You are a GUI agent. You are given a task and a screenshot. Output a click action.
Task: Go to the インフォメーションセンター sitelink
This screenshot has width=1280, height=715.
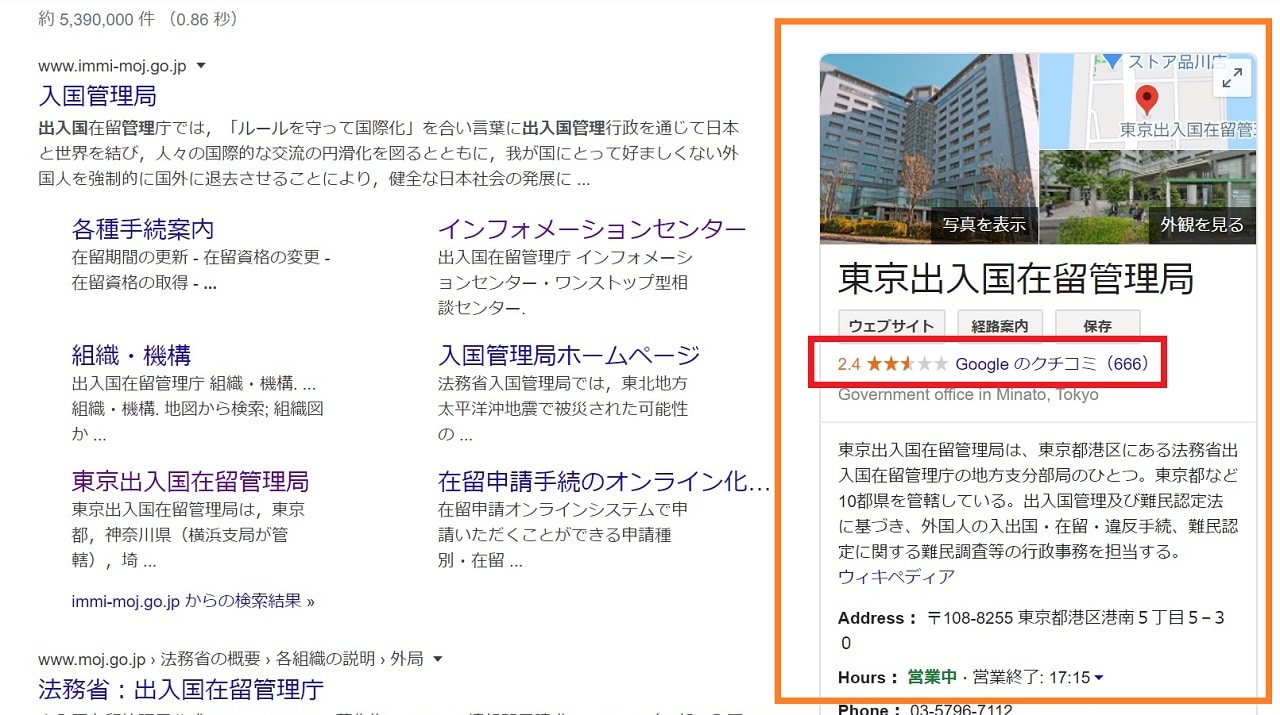click(592, 229)
